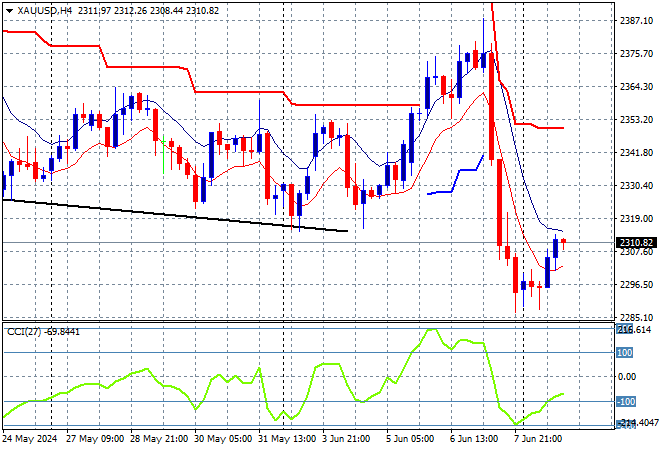Select the short thick blue support line
660x450 pixels.
pyautogui.click(x=456, y=174)
